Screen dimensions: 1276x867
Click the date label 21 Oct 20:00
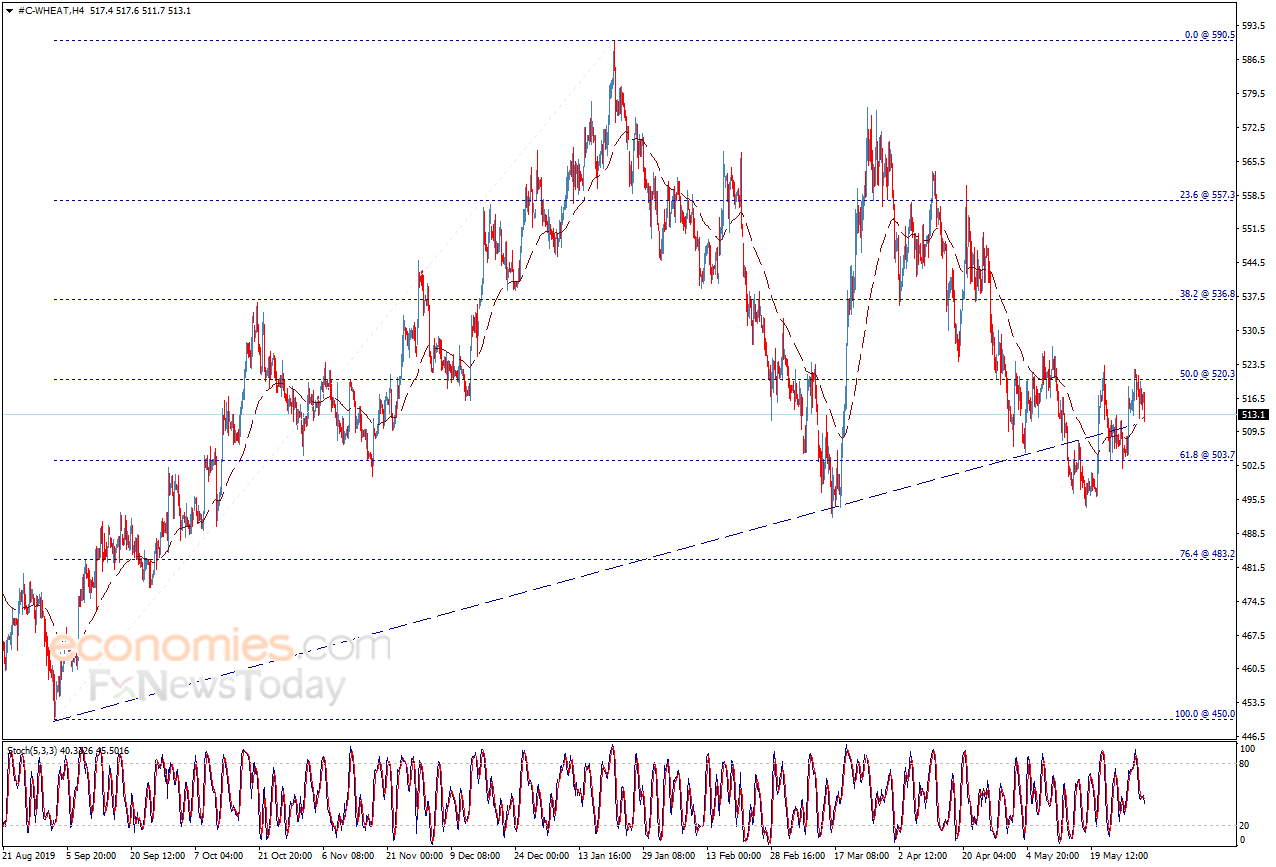point(285,856)
